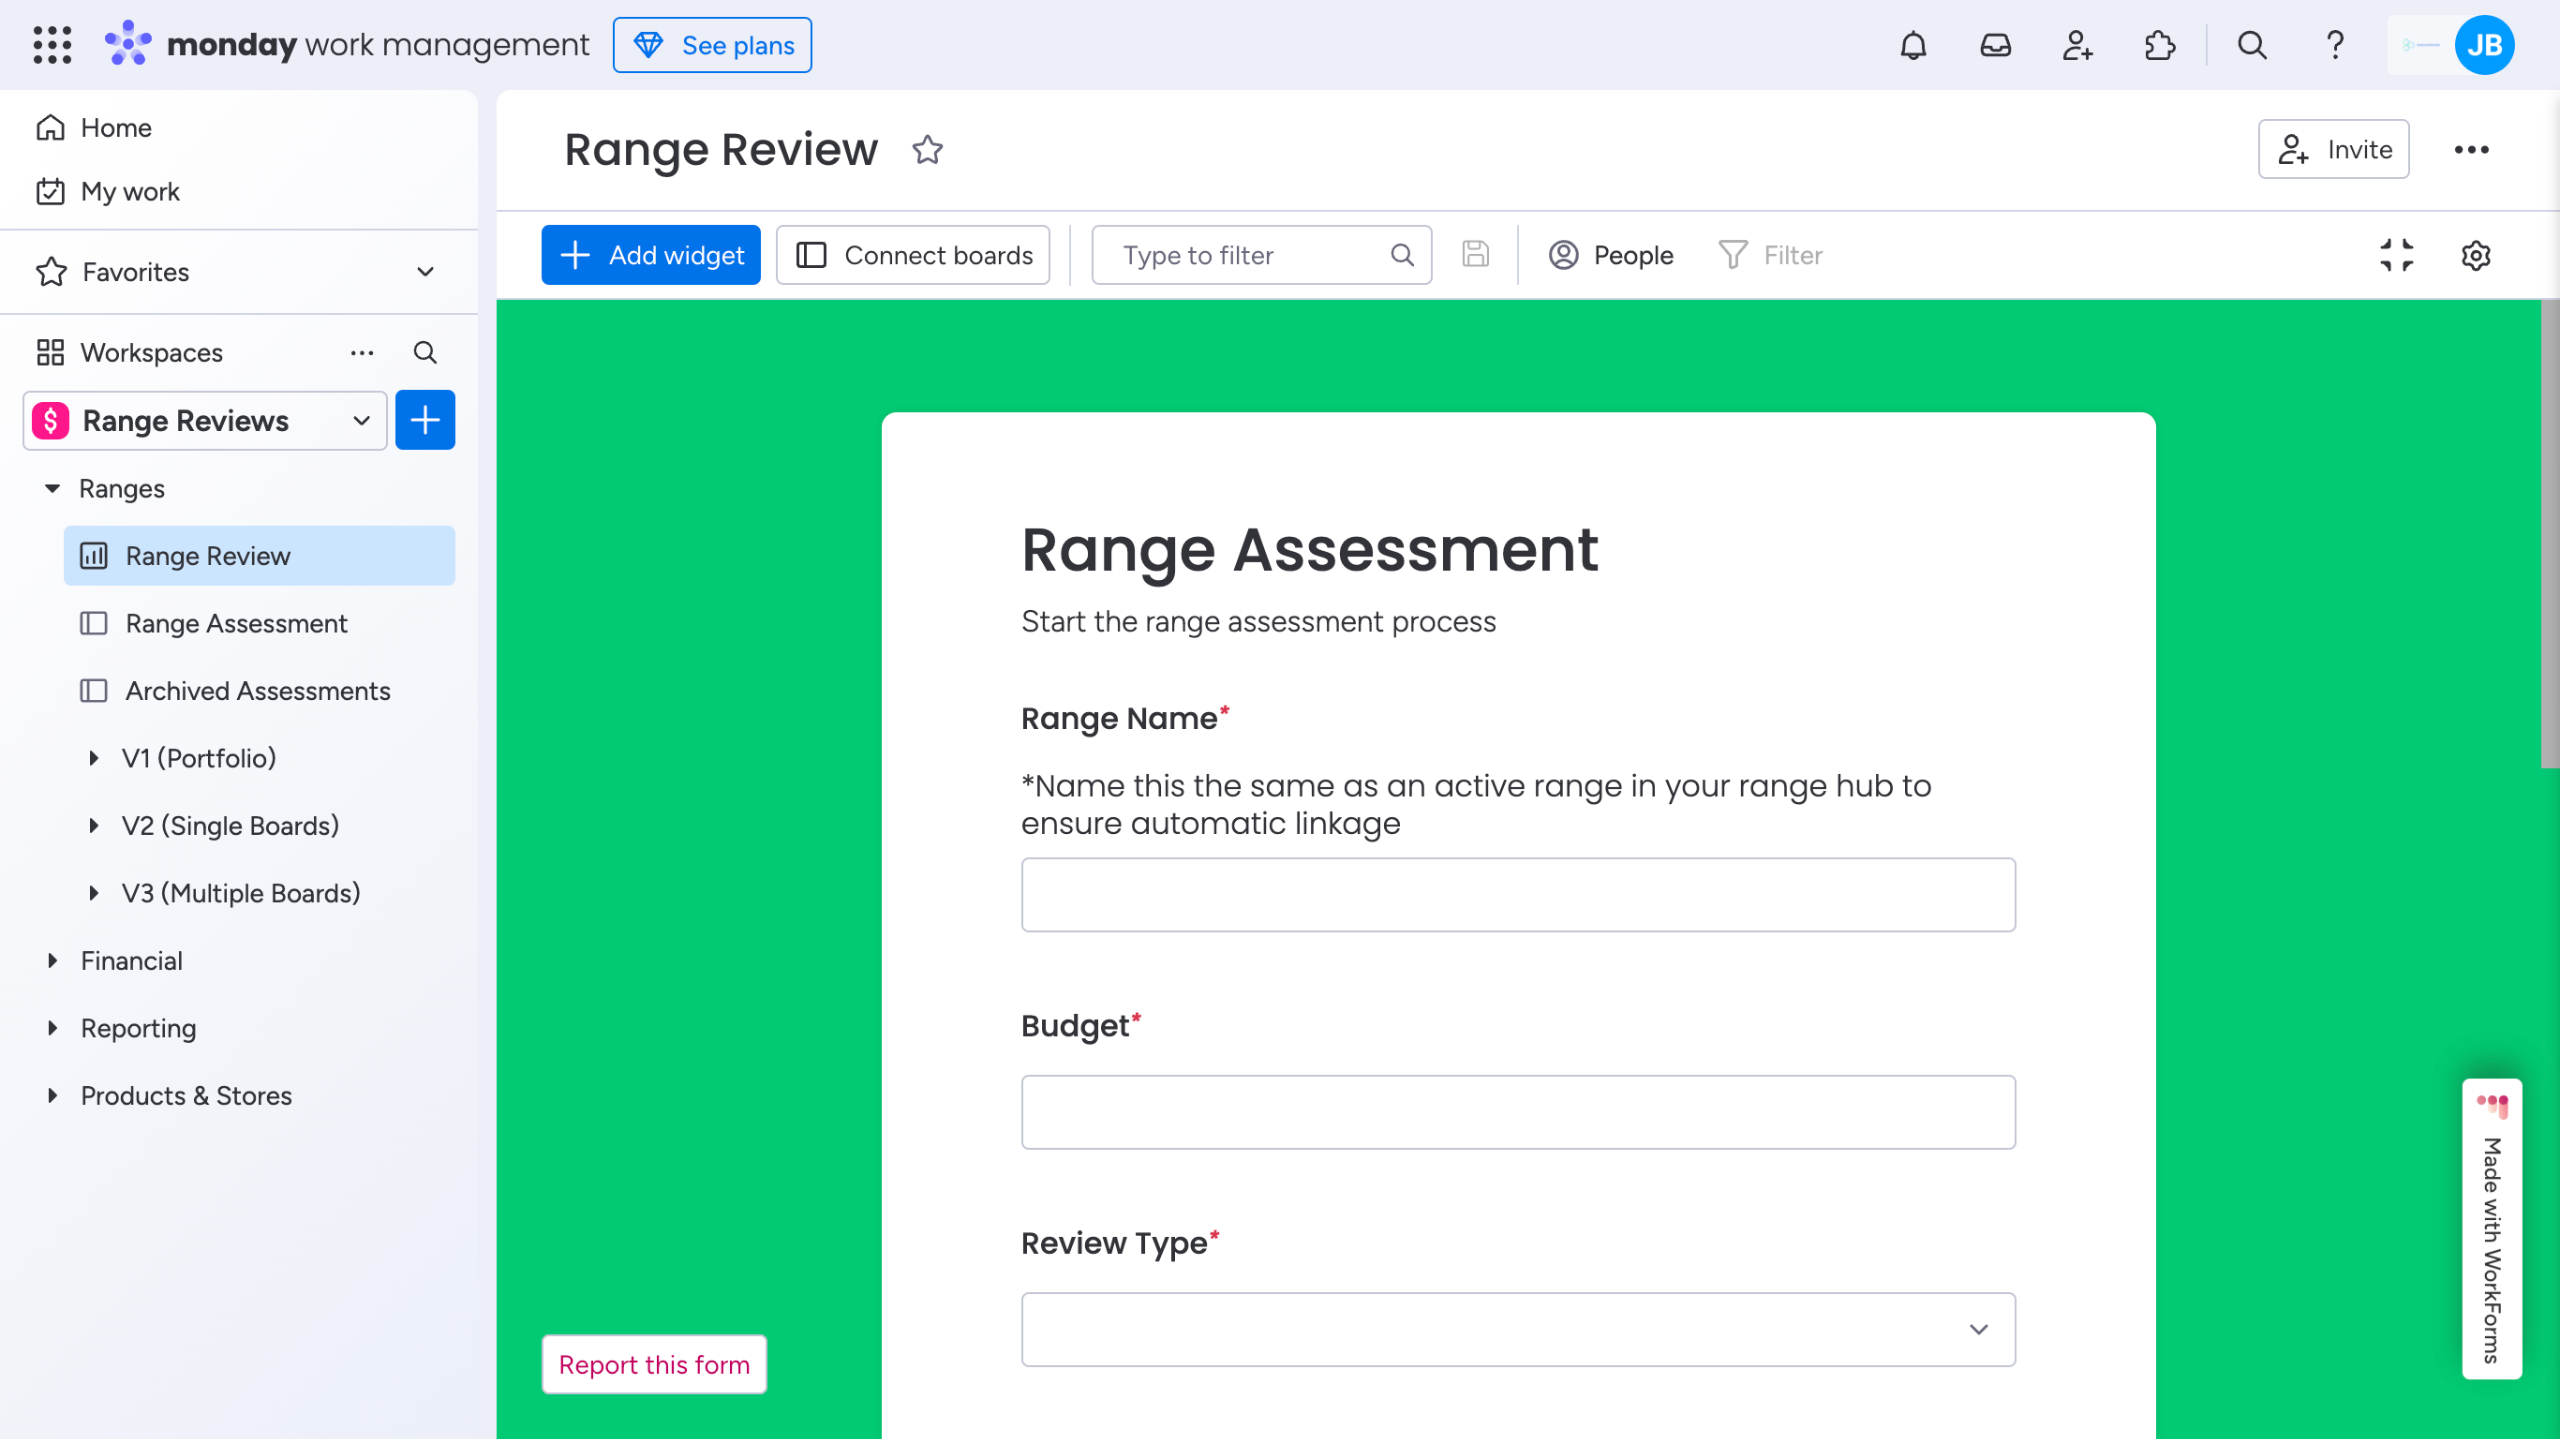Click the Add widget button
This screenshot has width=2560, height=1439.
point(651,255)
